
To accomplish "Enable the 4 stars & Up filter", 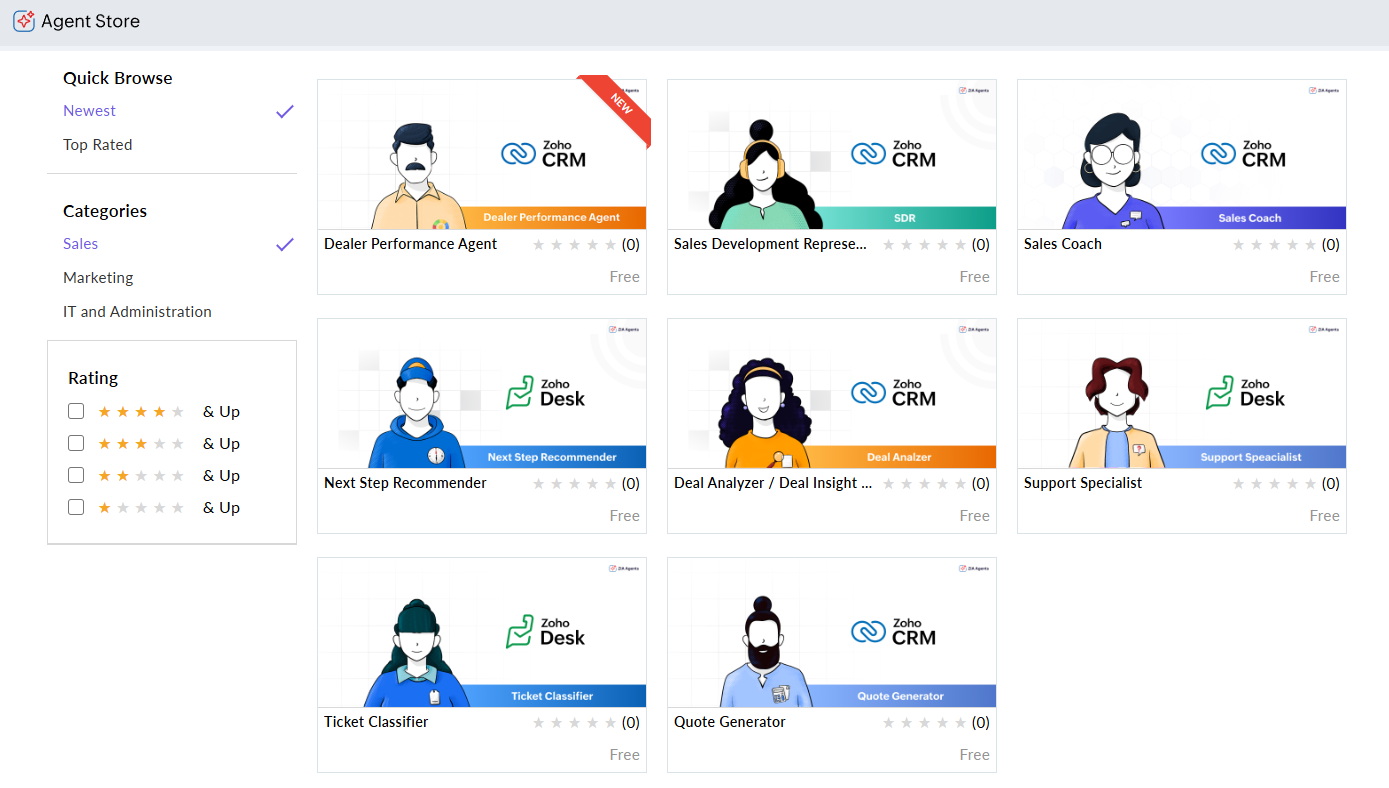I will click(76, 411).
